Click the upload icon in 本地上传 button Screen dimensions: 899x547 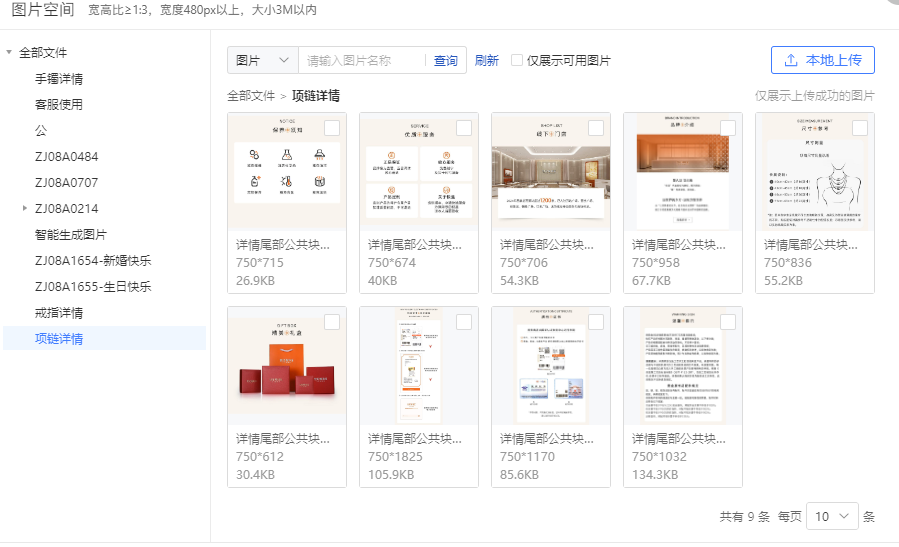coord(791,60)
